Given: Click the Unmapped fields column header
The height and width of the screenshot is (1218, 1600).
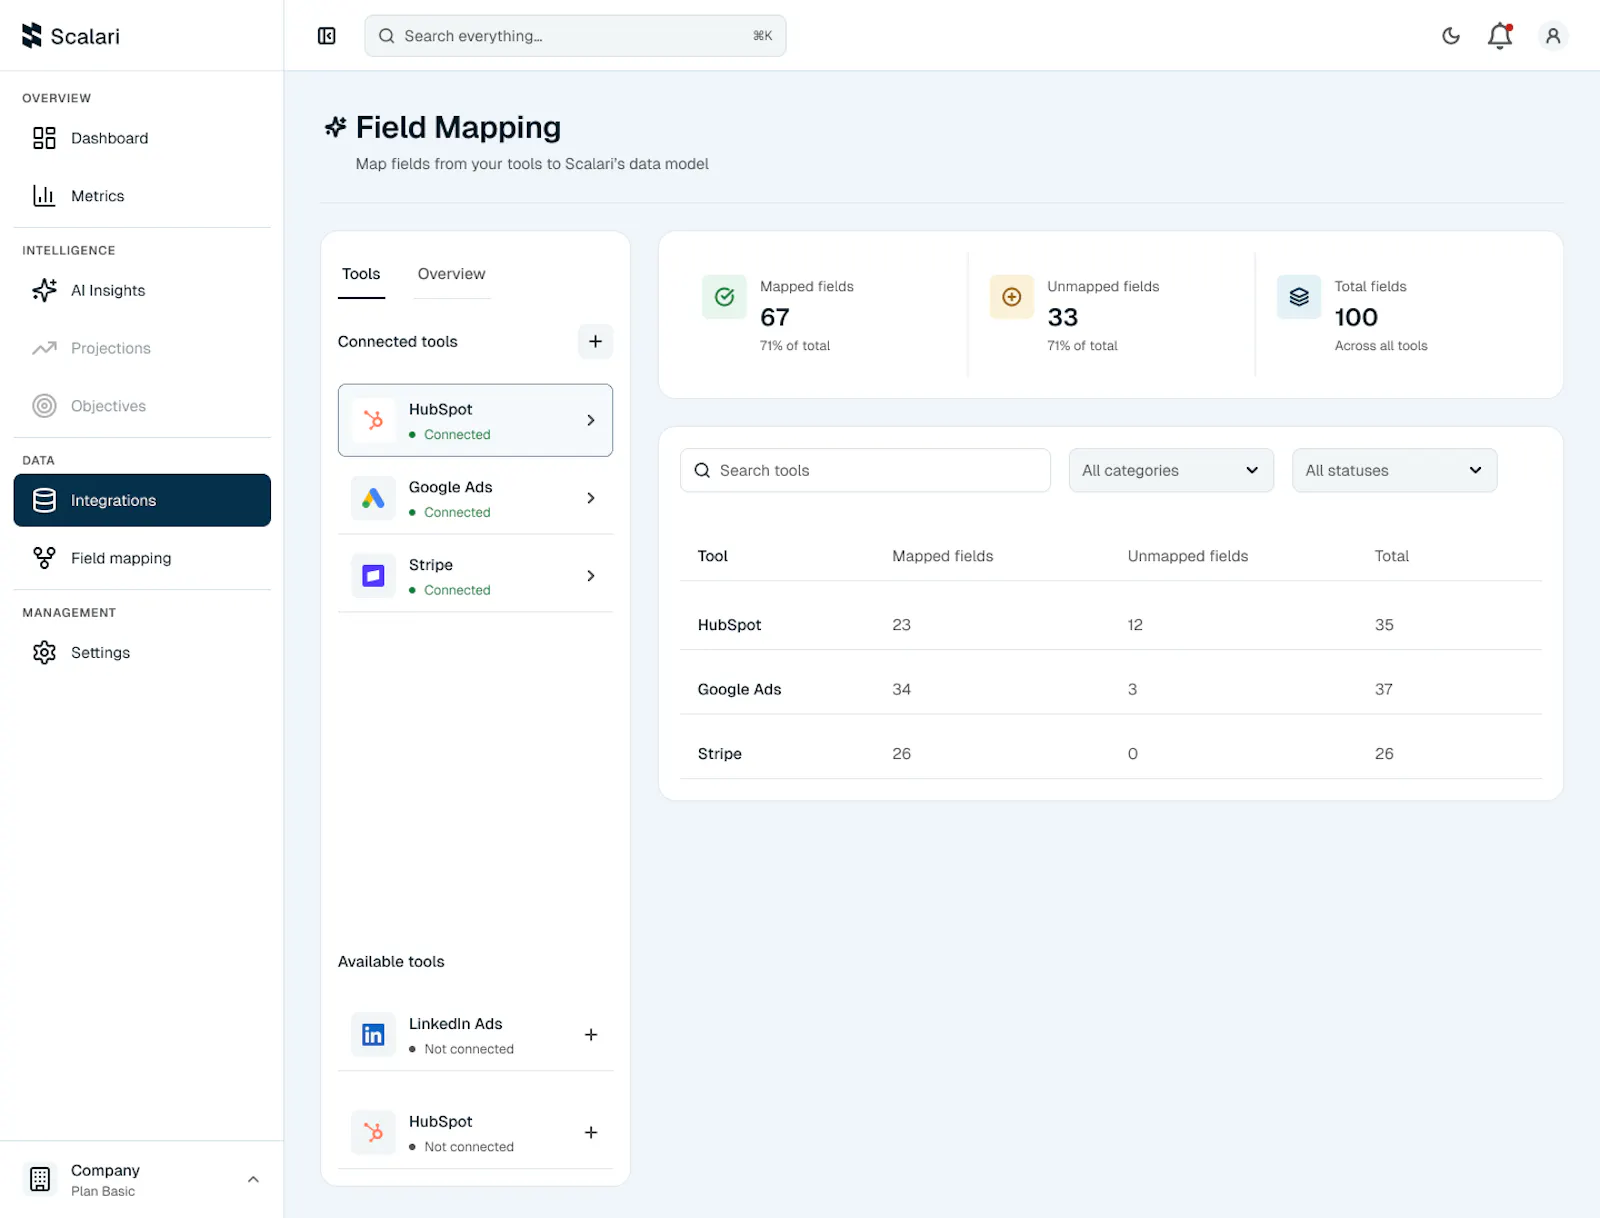Looking at the screenshot, I should tap(1188, 556).
